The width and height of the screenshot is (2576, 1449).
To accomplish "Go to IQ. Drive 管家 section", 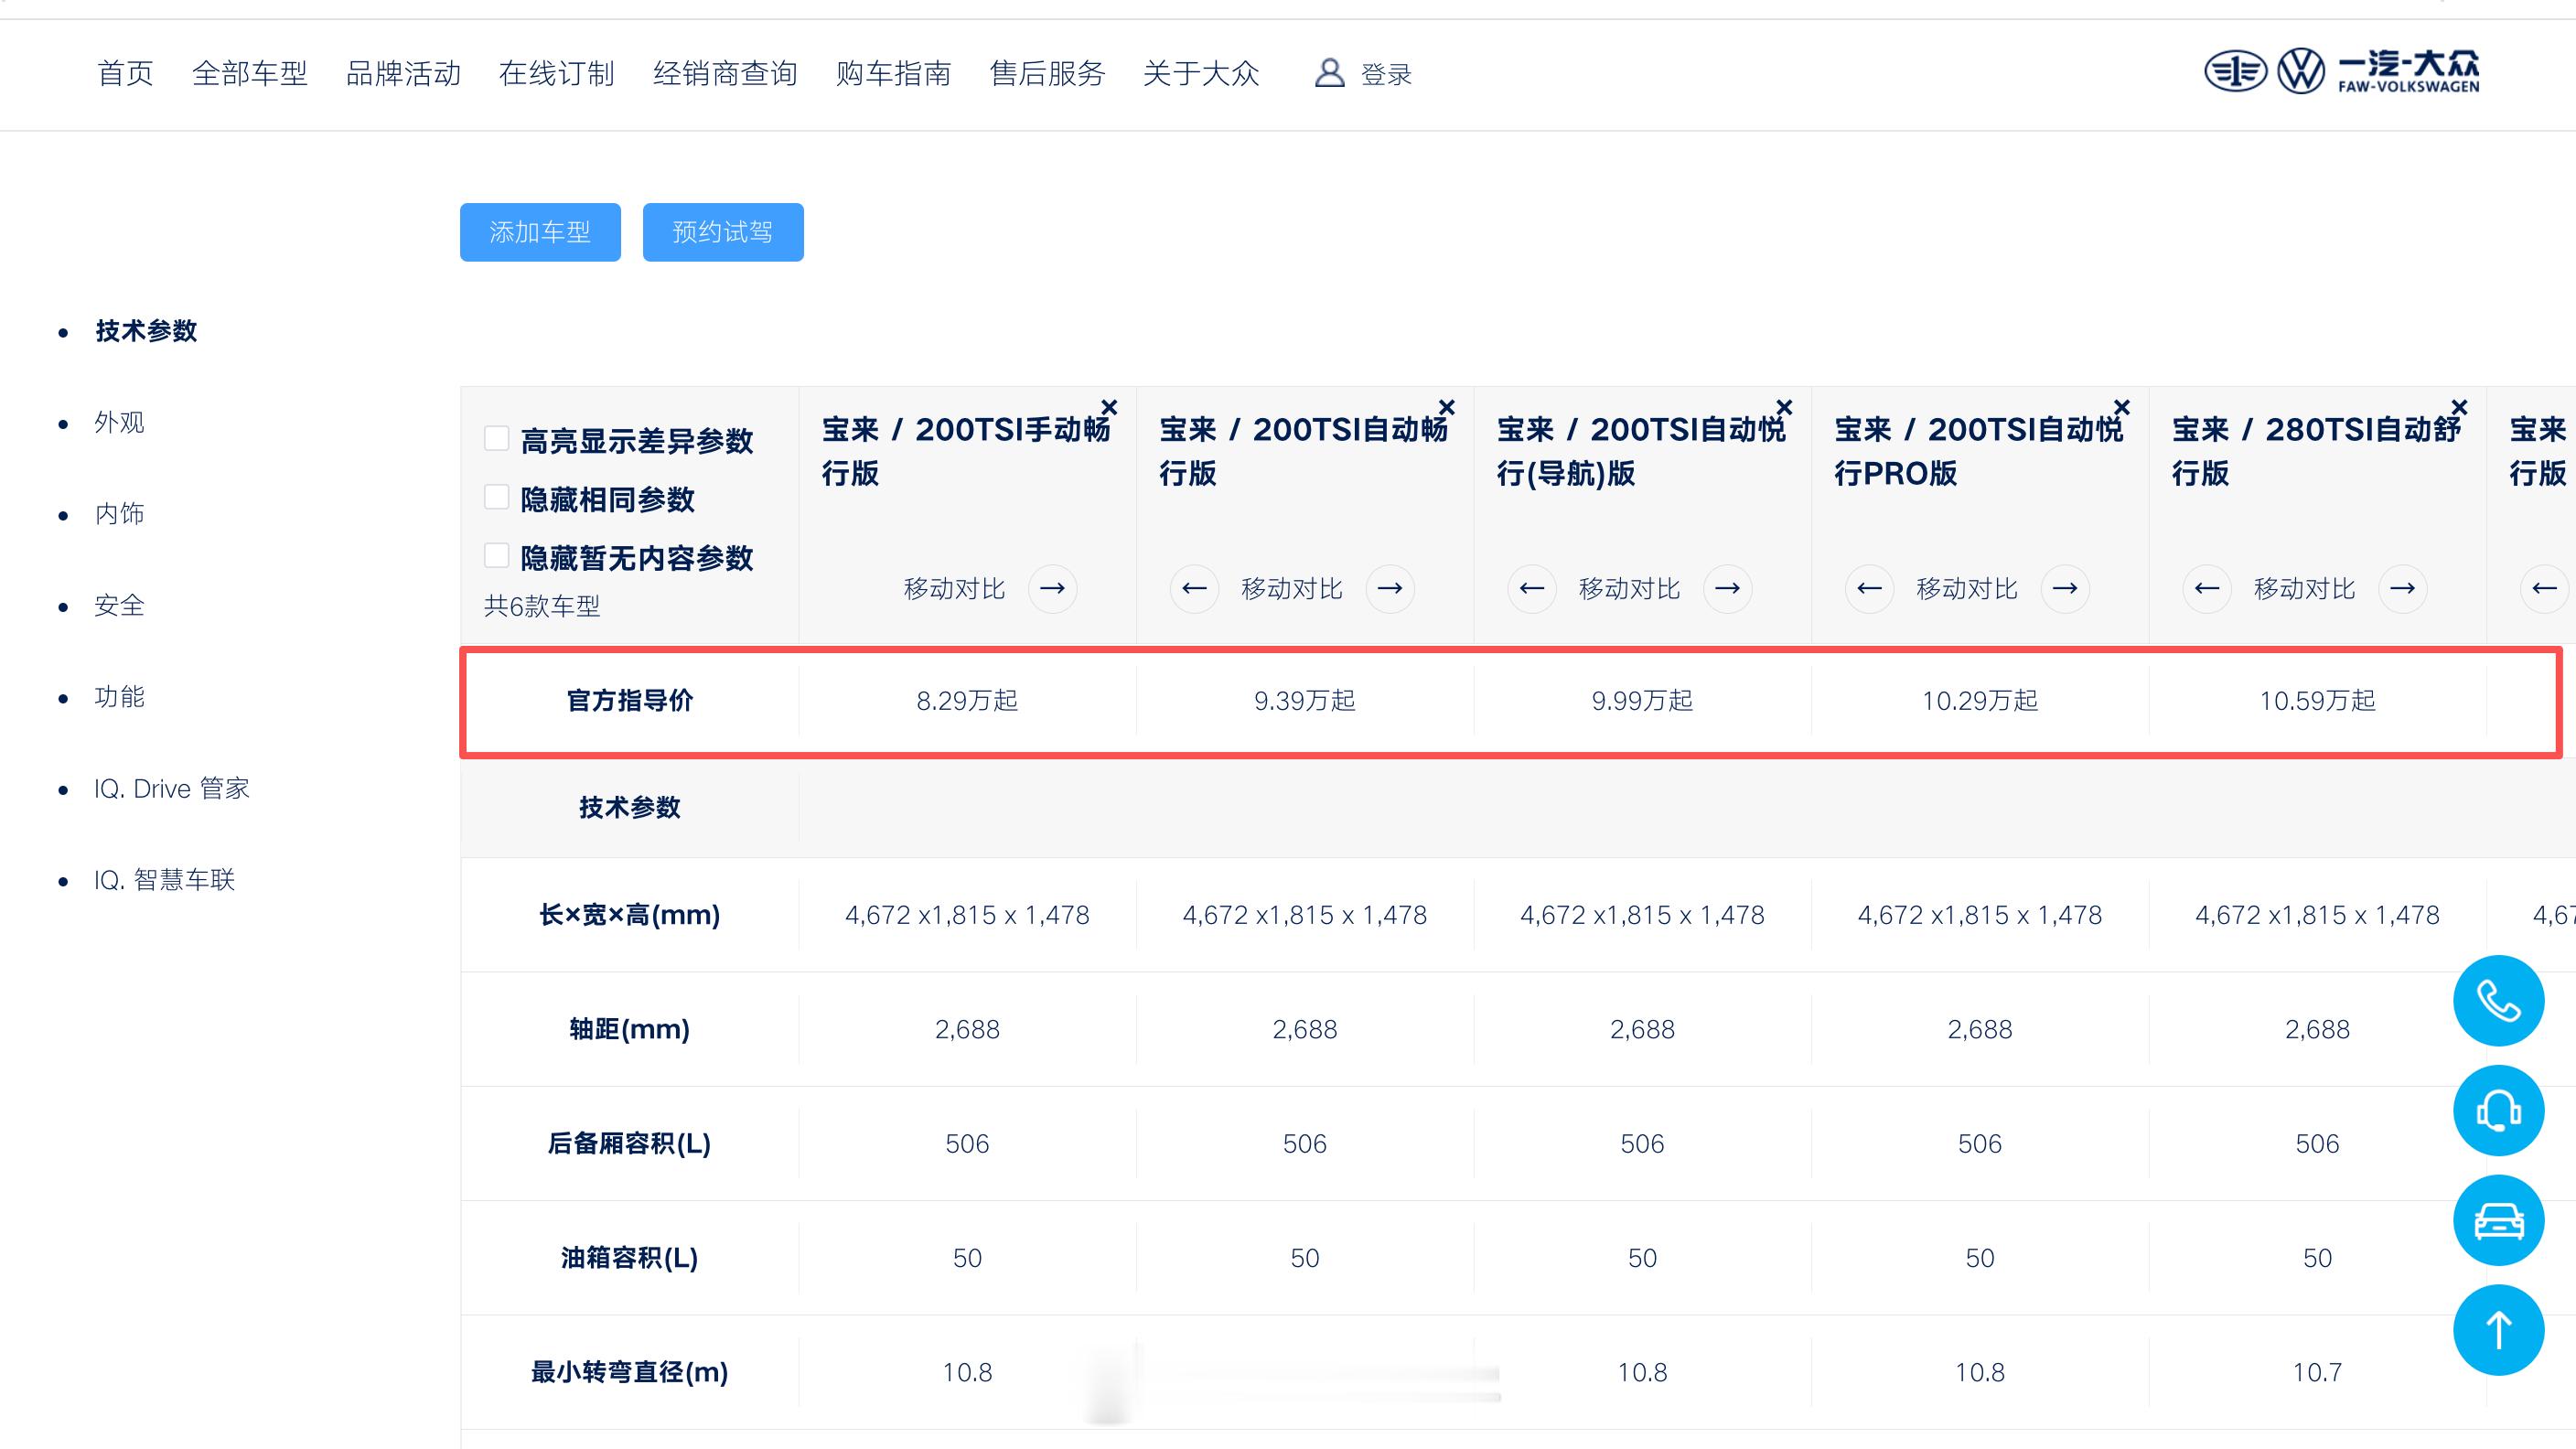I will (171, 789).
